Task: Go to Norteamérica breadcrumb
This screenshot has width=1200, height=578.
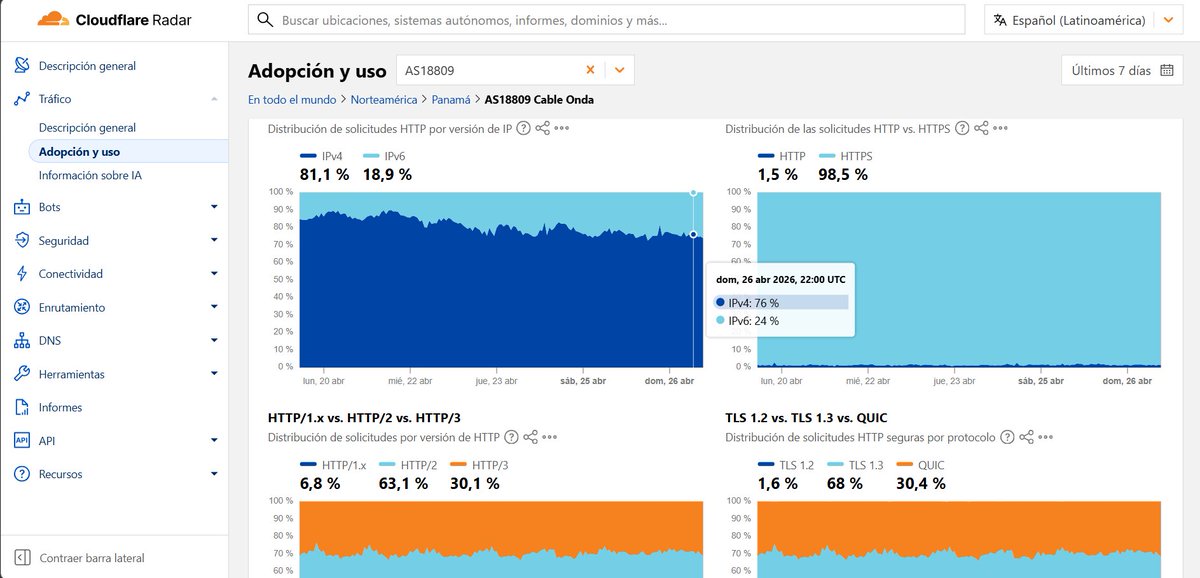Action: click(x=384, y=100)
